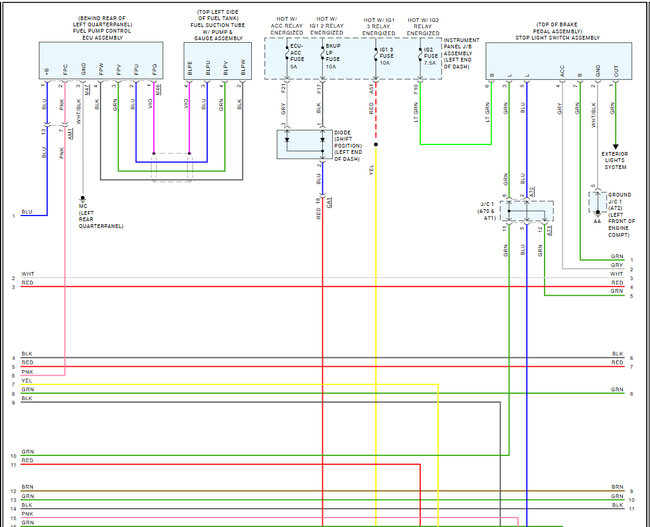Click the F17 pin label
Screen dimensions: 650x527
coord(319,88)
